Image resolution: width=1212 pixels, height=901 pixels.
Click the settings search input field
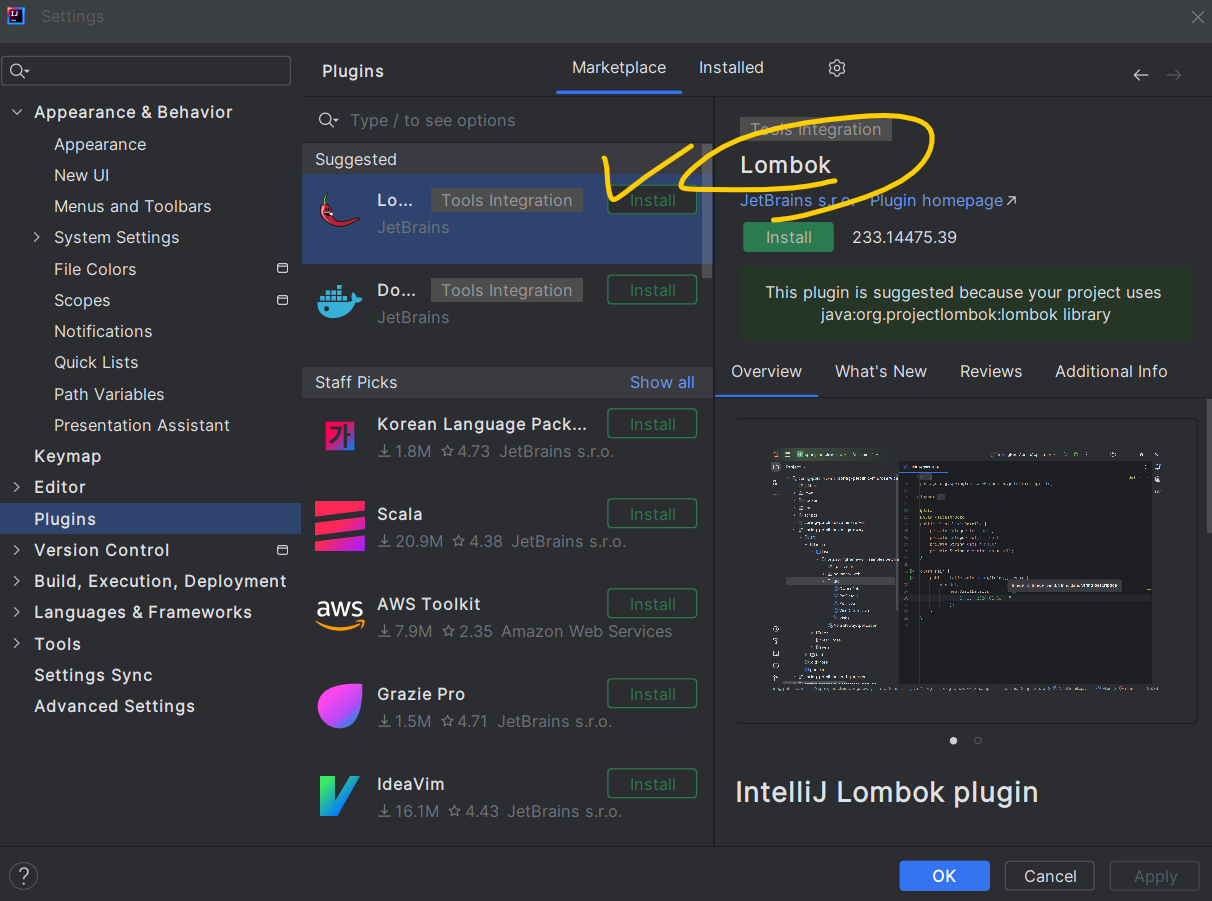[x=147, y=71]
